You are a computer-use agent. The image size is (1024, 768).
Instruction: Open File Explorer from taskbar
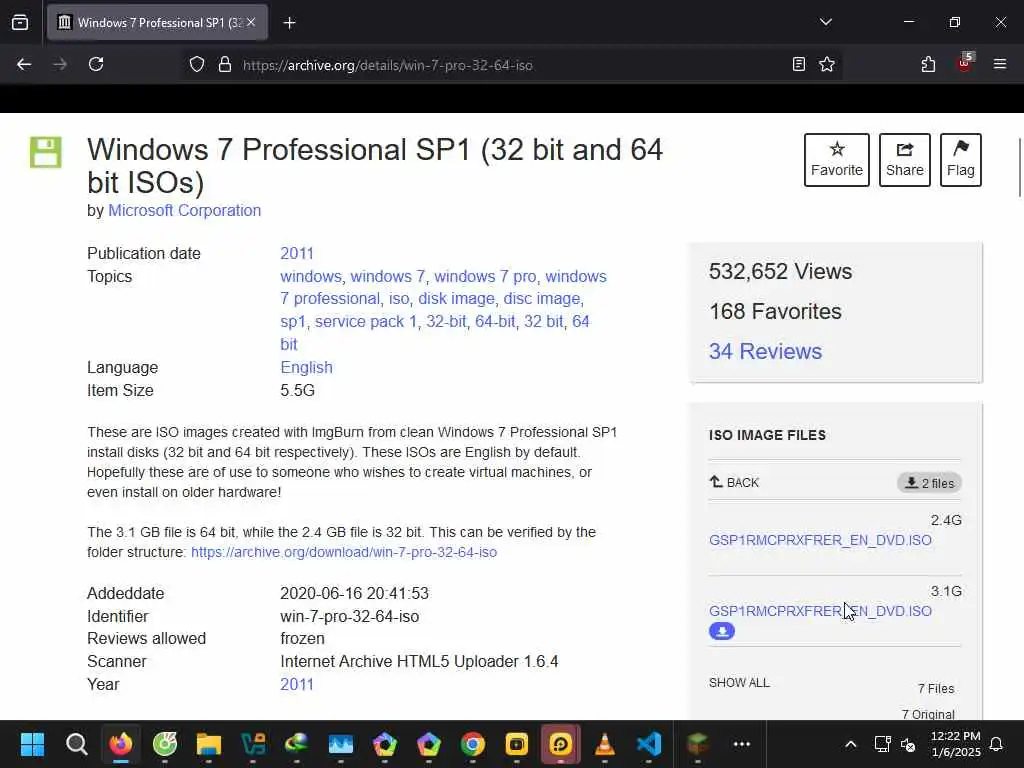[x=209, y=744]
